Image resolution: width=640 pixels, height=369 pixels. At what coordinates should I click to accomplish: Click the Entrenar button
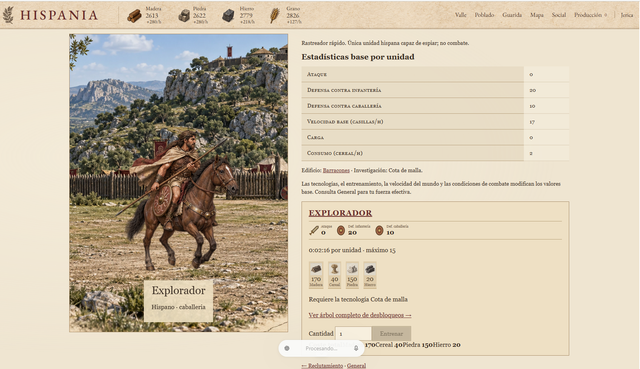[x=391, y=333]
